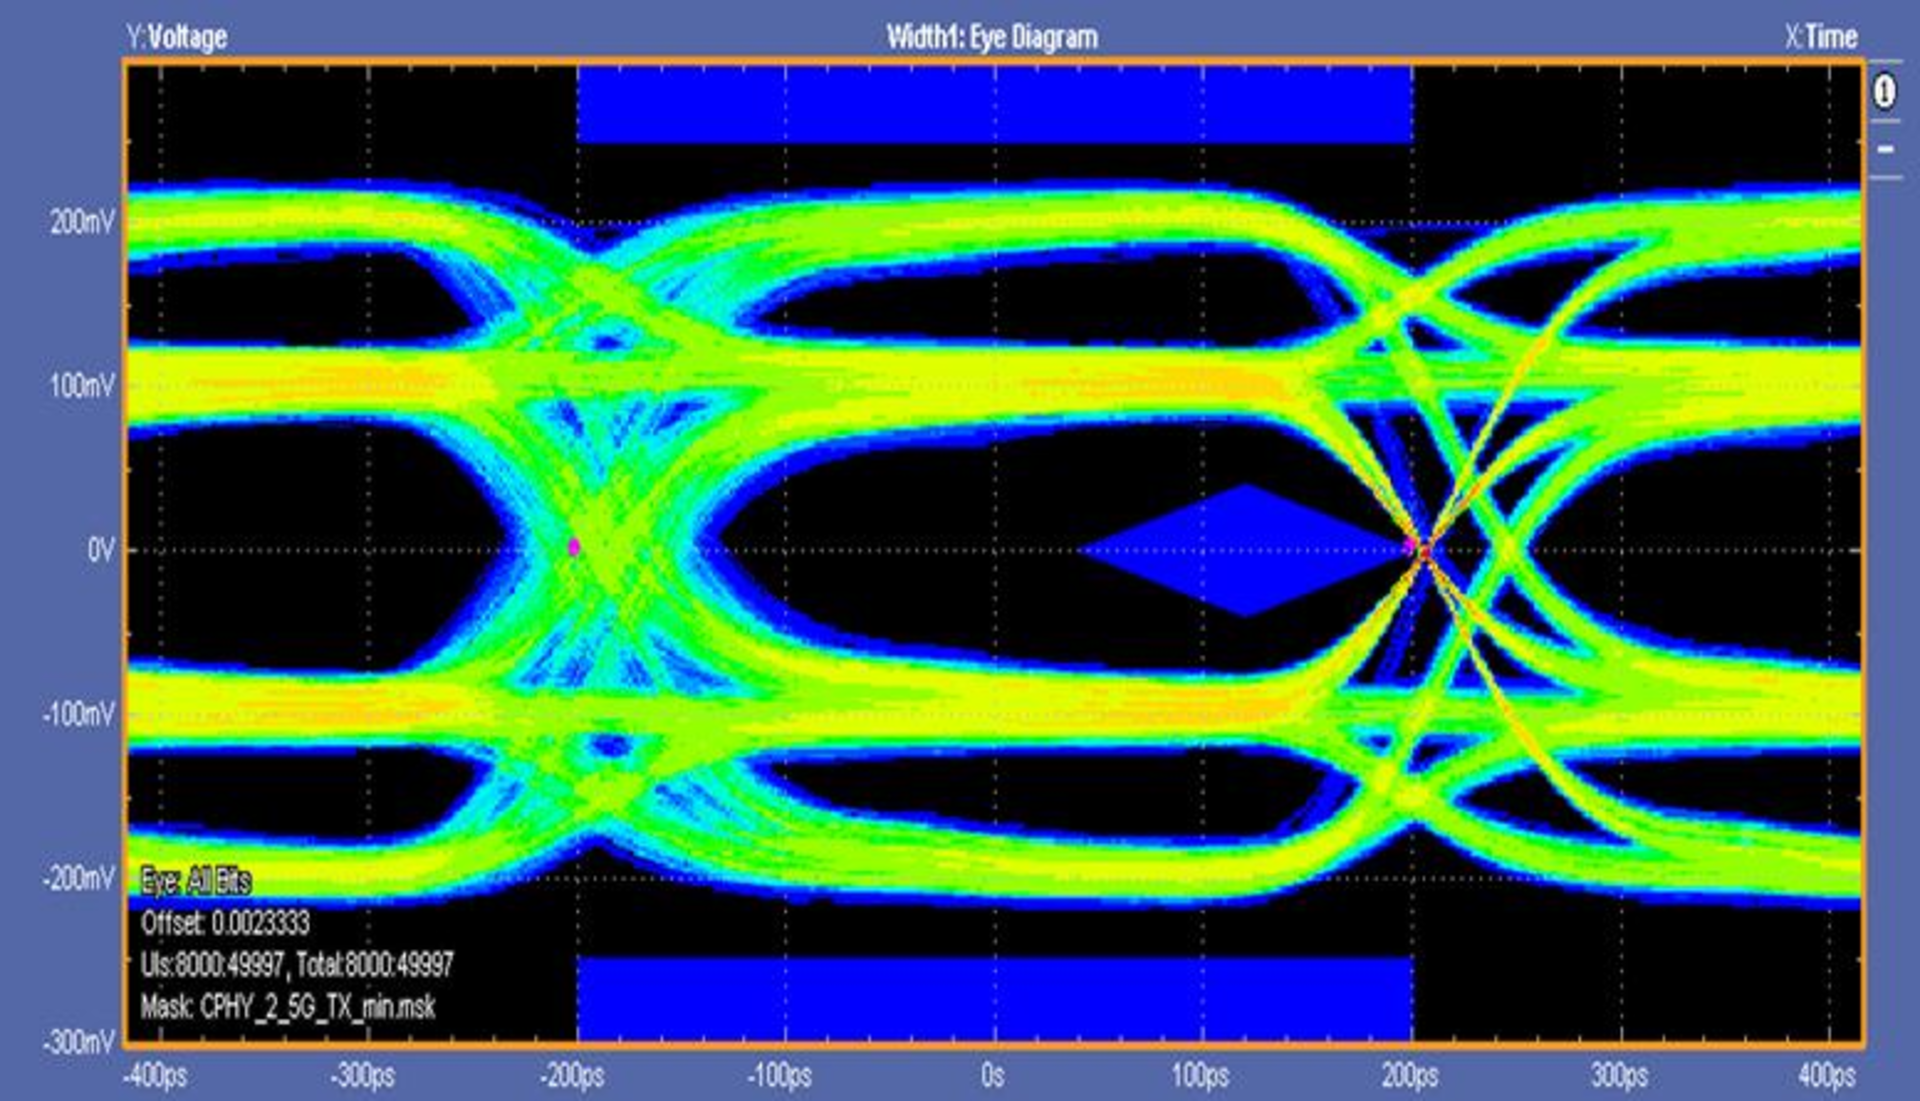
Task: Click the blue diamond mask in eye center
Action: click(x=1244, y=550)
